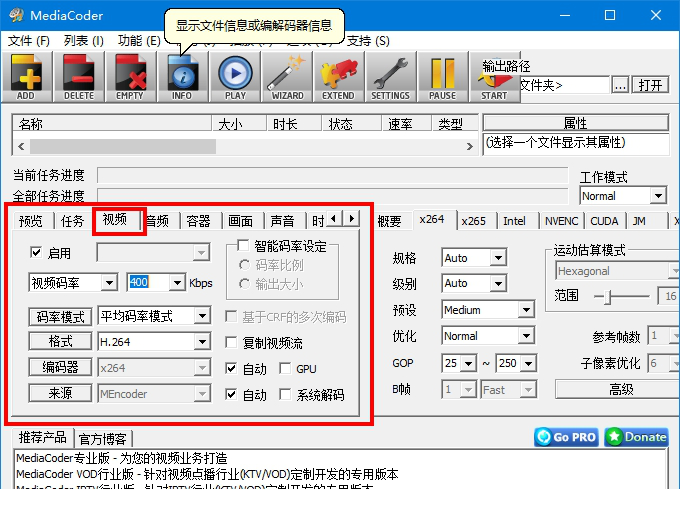Click the 高级 advanced button
The height and width of the screenshot is (508, 680).
point(620,389)
